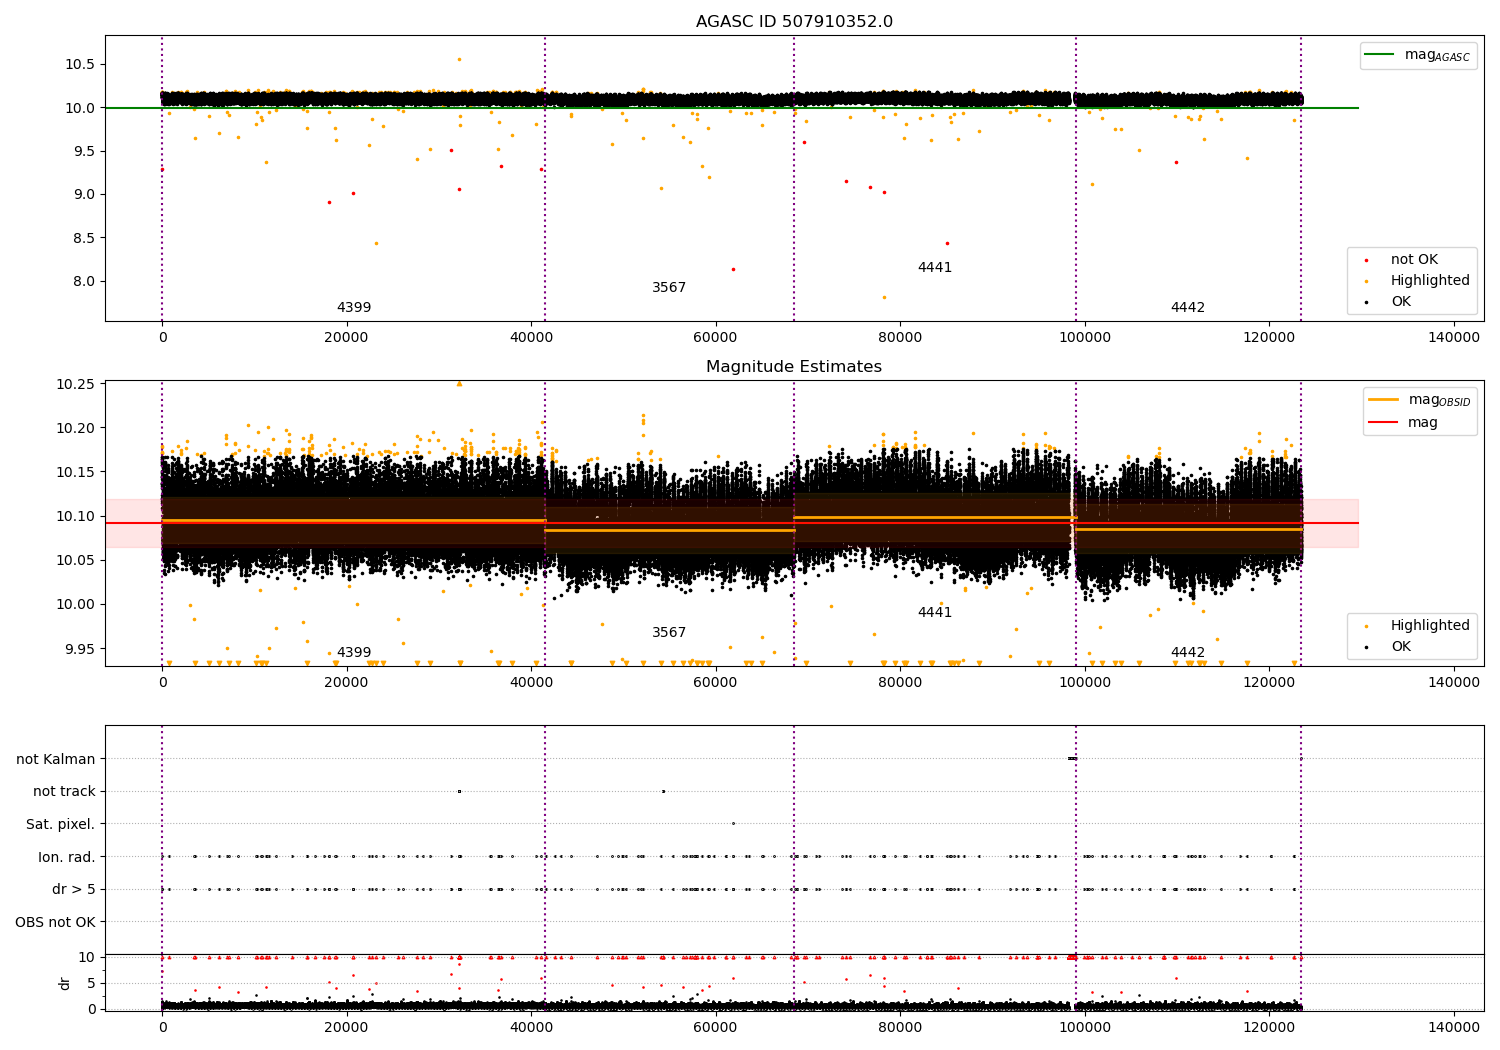This screenshot has width=1500, height=1050.
Task: Click the 5 tick on the dr axis
Action: [92, 983]
